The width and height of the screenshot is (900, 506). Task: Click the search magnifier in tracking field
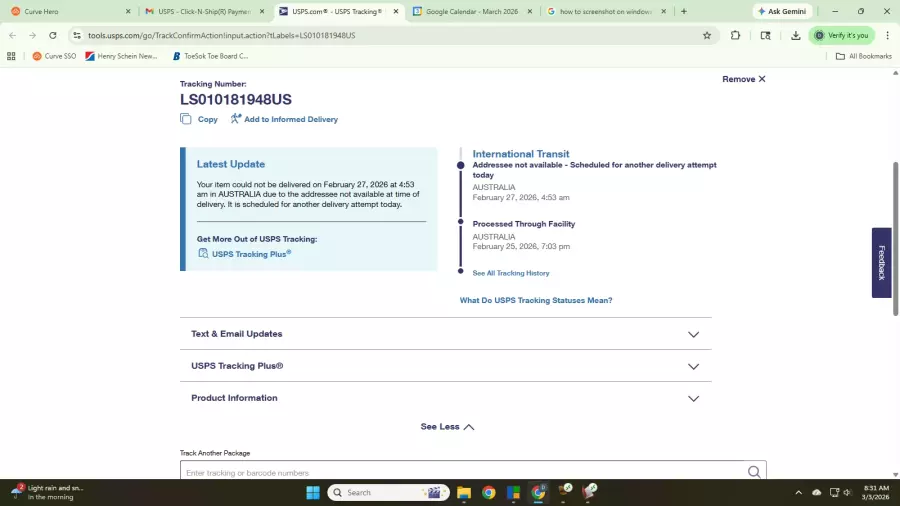pyautogui.click(x=754, y=472)
